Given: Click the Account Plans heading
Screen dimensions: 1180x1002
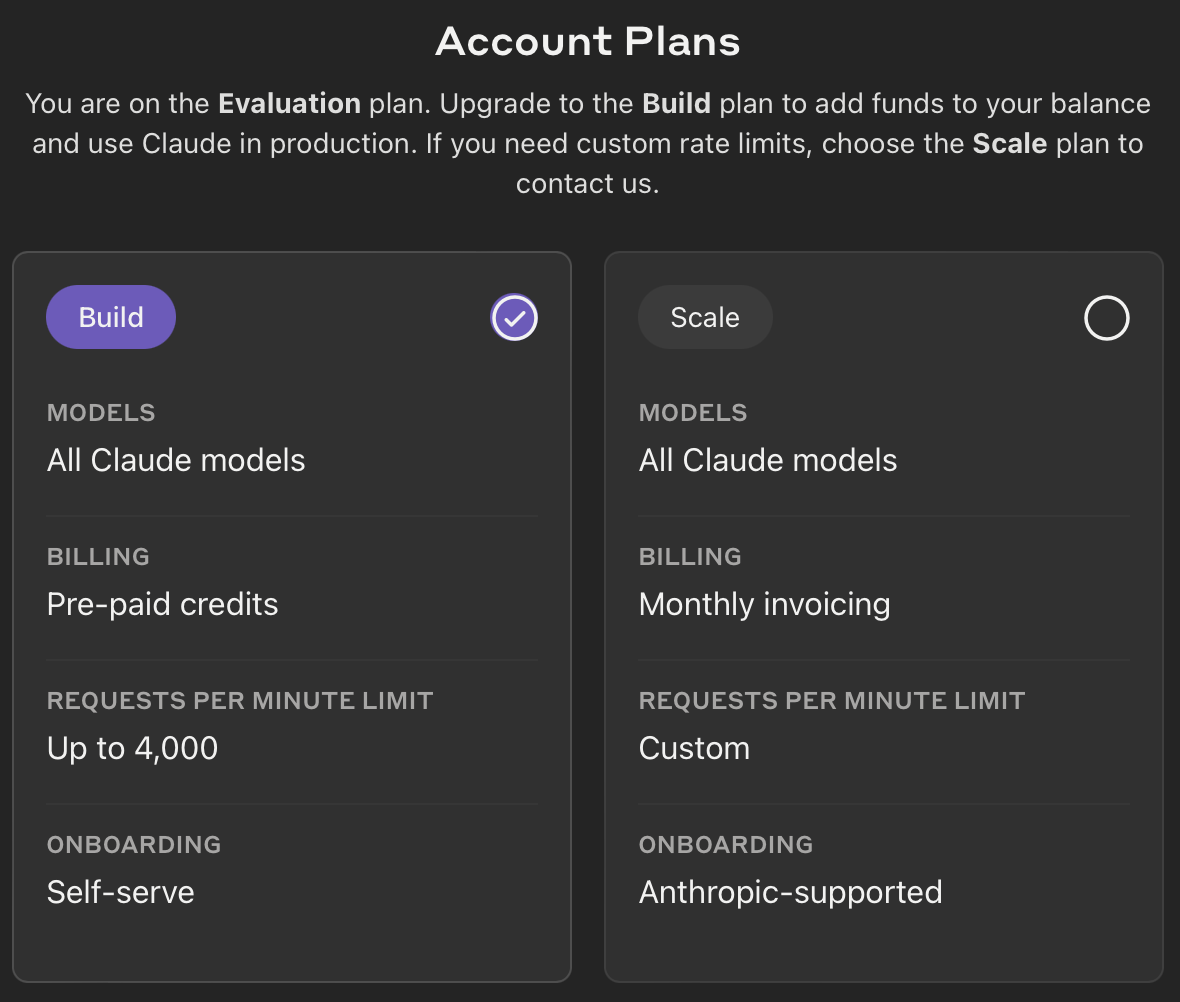Looking at the screenshot, I should 588,42.
